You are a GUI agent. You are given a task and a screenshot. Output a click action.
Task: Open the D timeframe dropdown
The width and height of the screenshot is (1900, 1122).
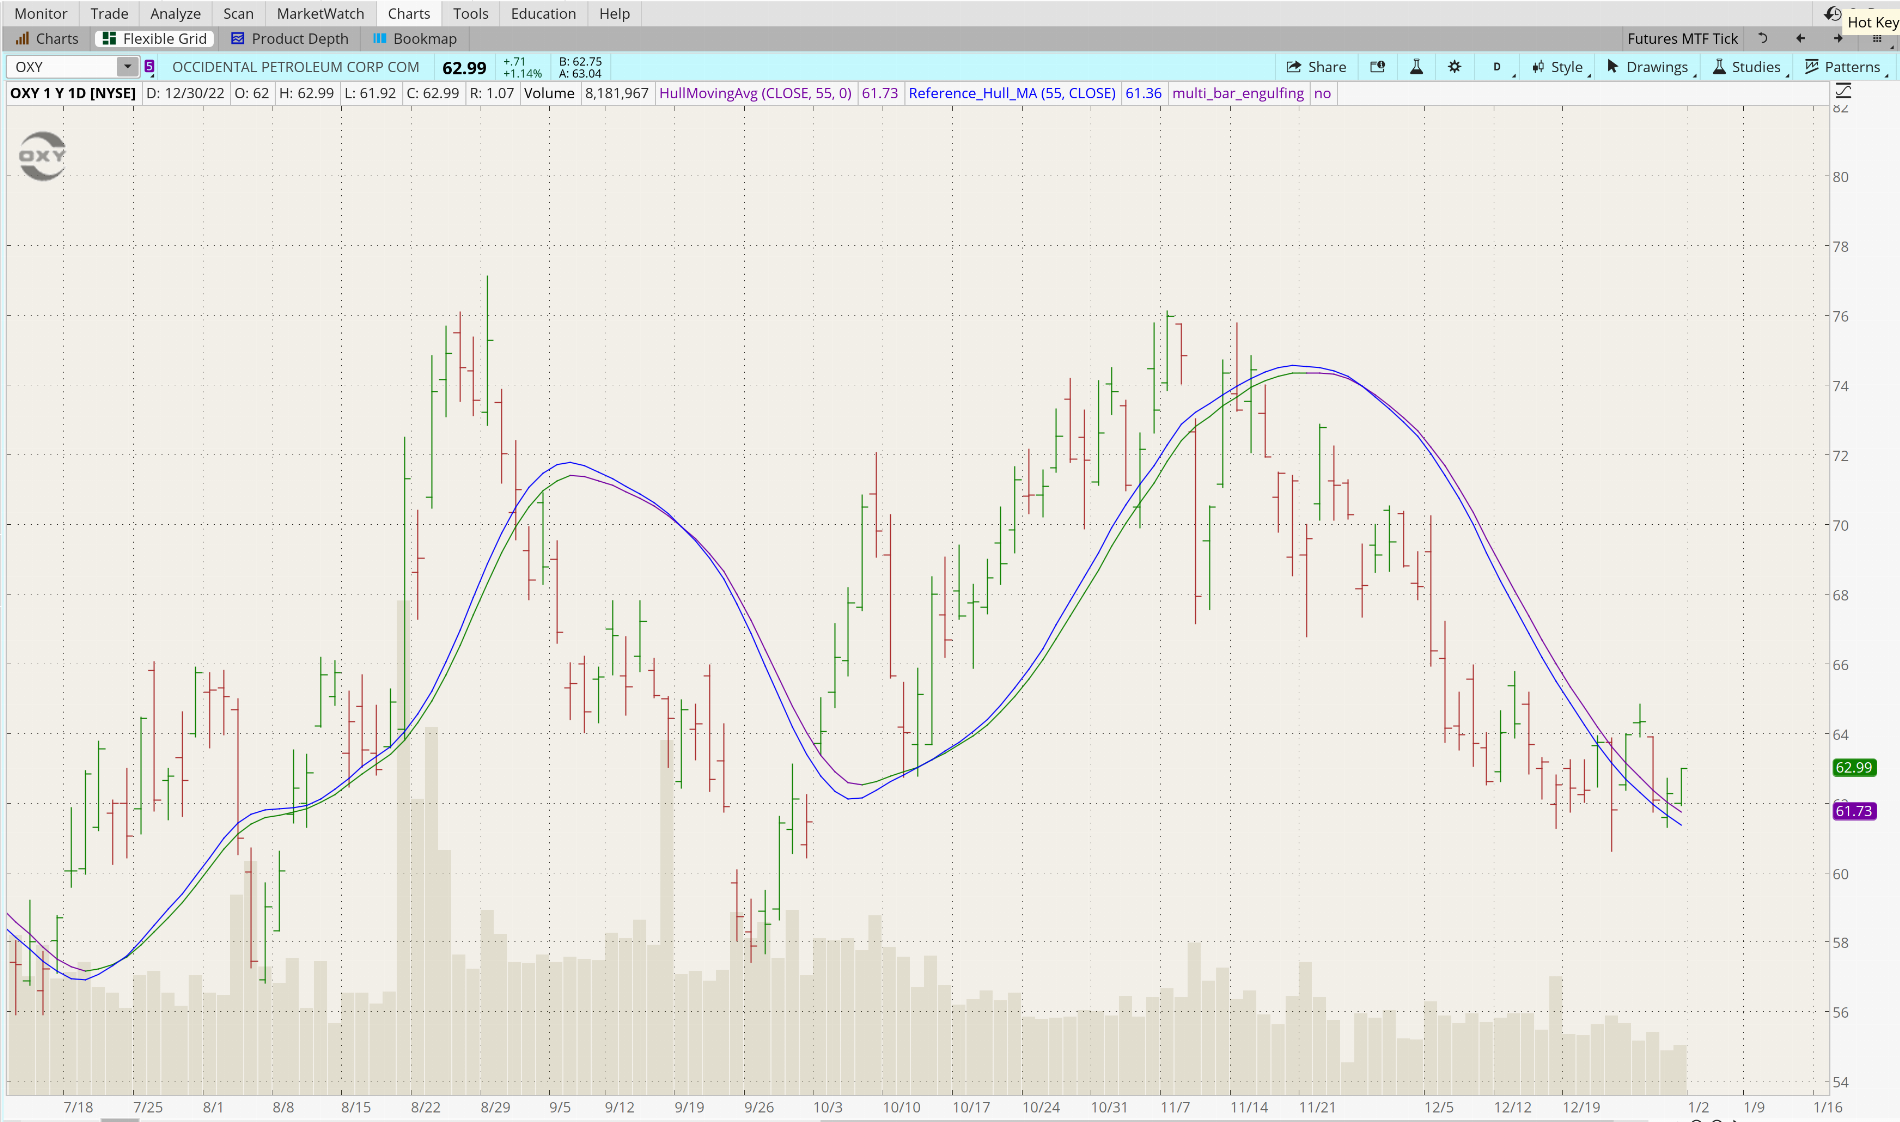[x=1498, y=67]
